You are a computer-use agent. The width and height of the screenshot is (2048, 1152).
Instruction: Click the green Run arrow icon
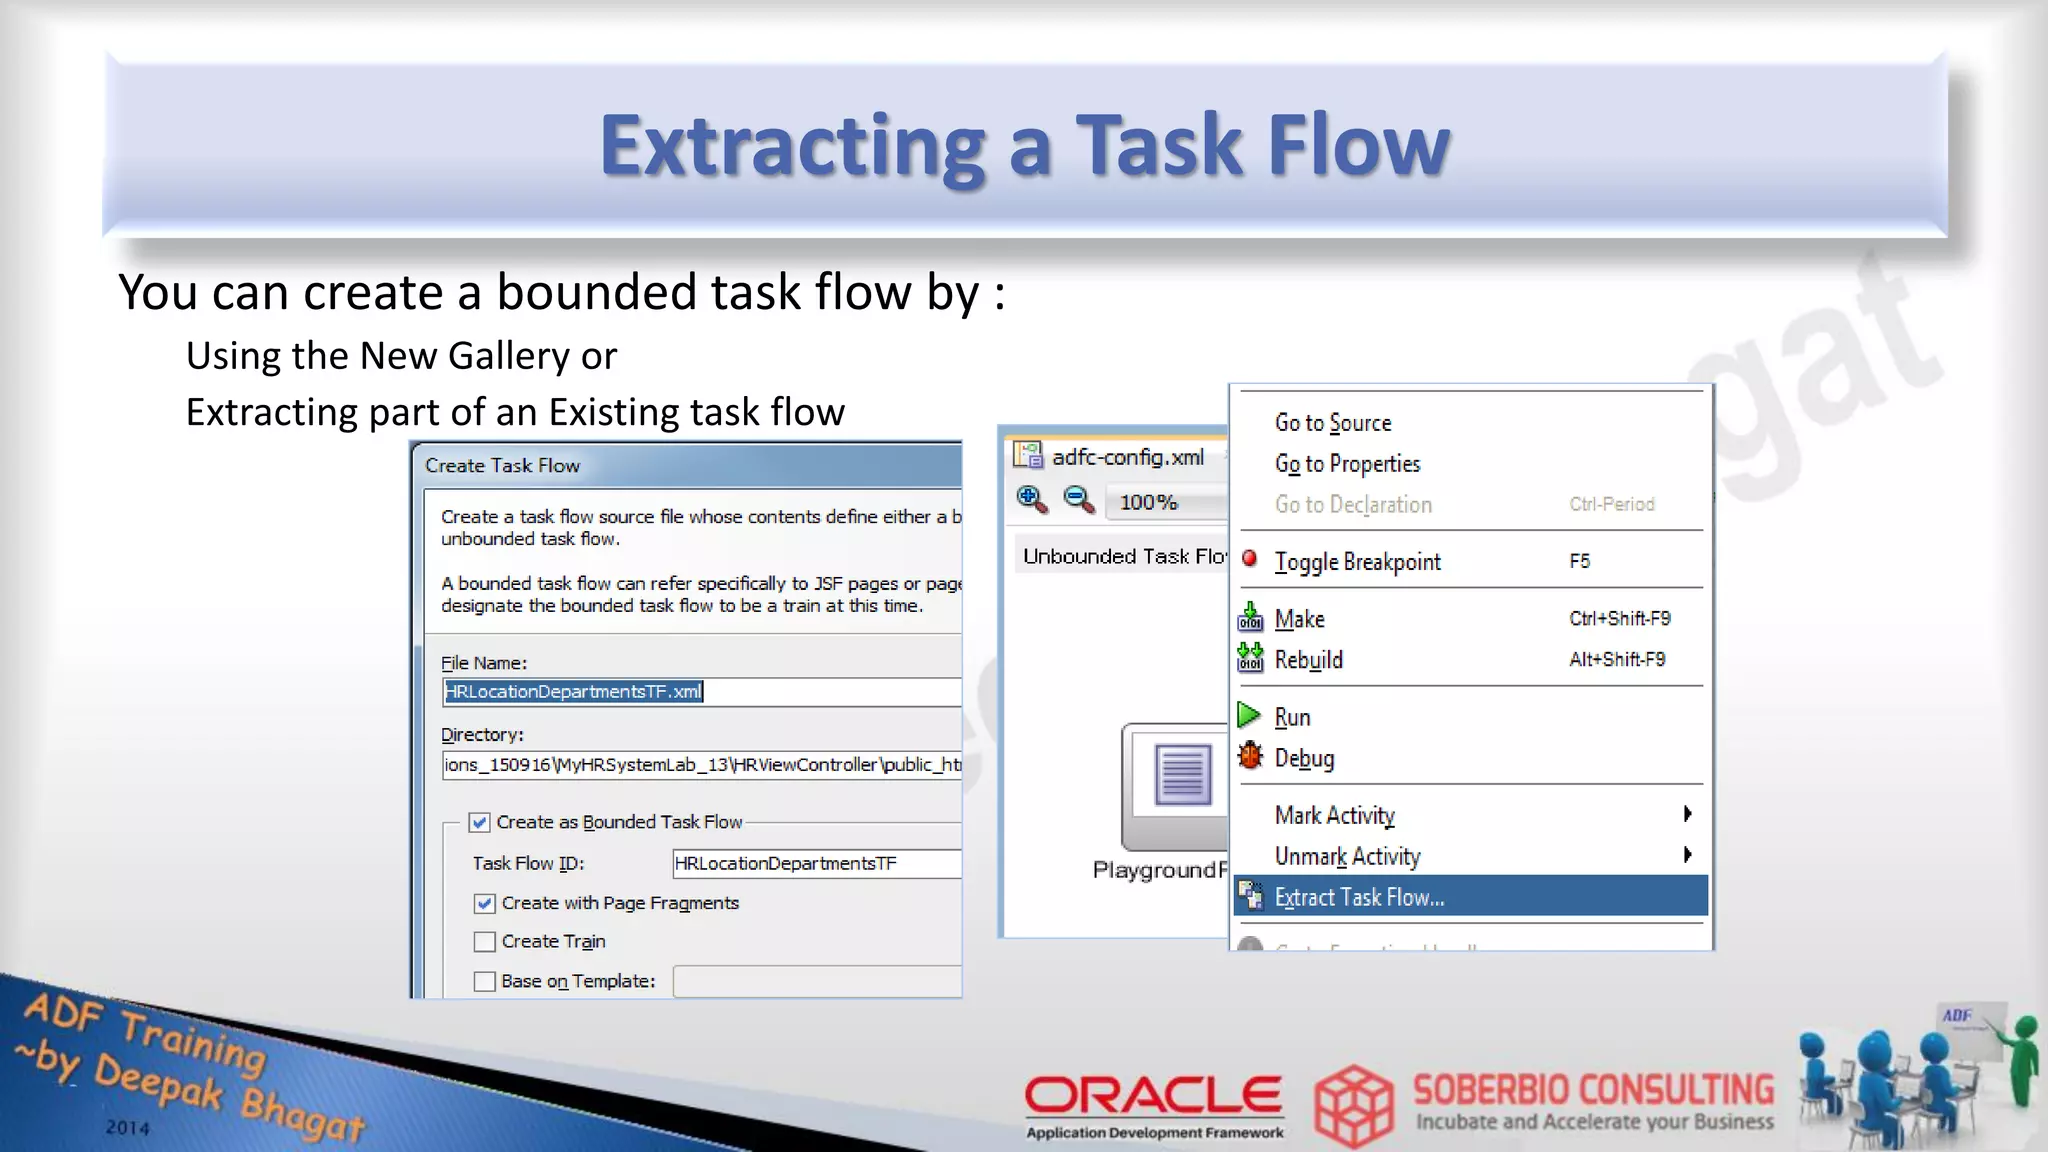(x=1248, y=716)
